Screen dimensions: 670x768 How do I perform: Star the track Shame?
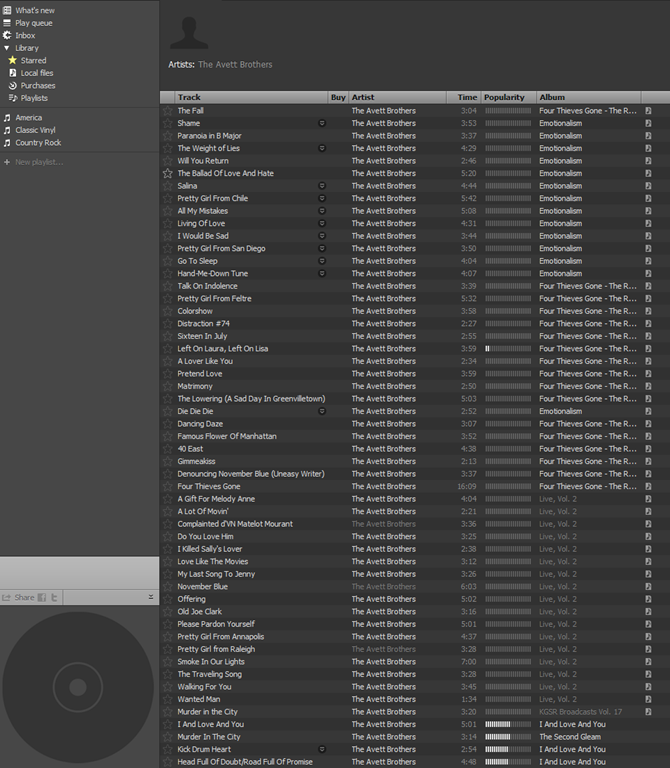(x=168, y=123)
